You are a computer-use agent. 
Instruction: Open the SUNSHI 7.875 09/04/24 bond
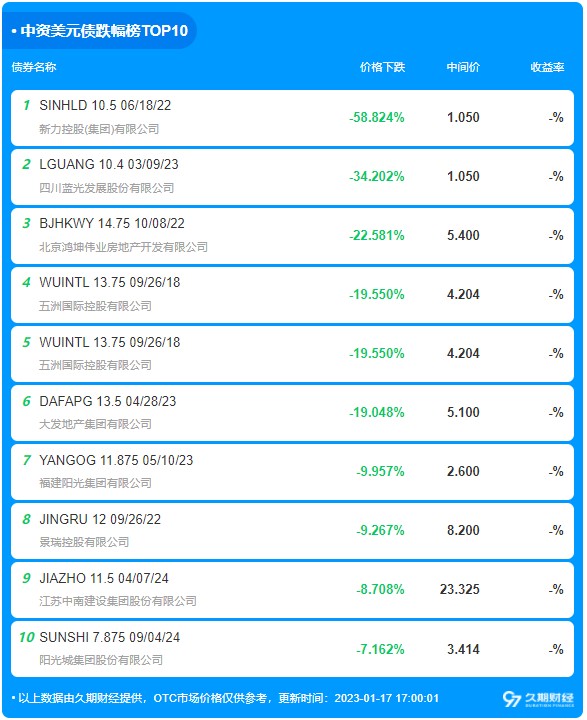point(110,637)
